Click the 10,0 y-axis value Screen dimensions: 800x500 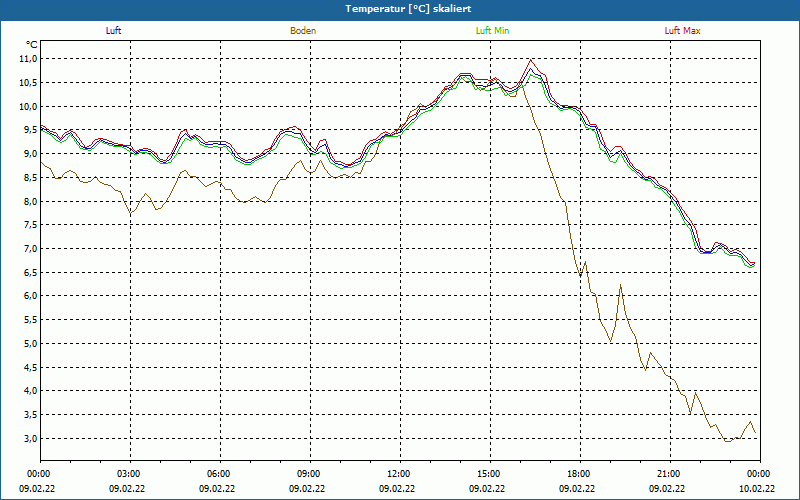pyautogui.click(x=29, y=107)
